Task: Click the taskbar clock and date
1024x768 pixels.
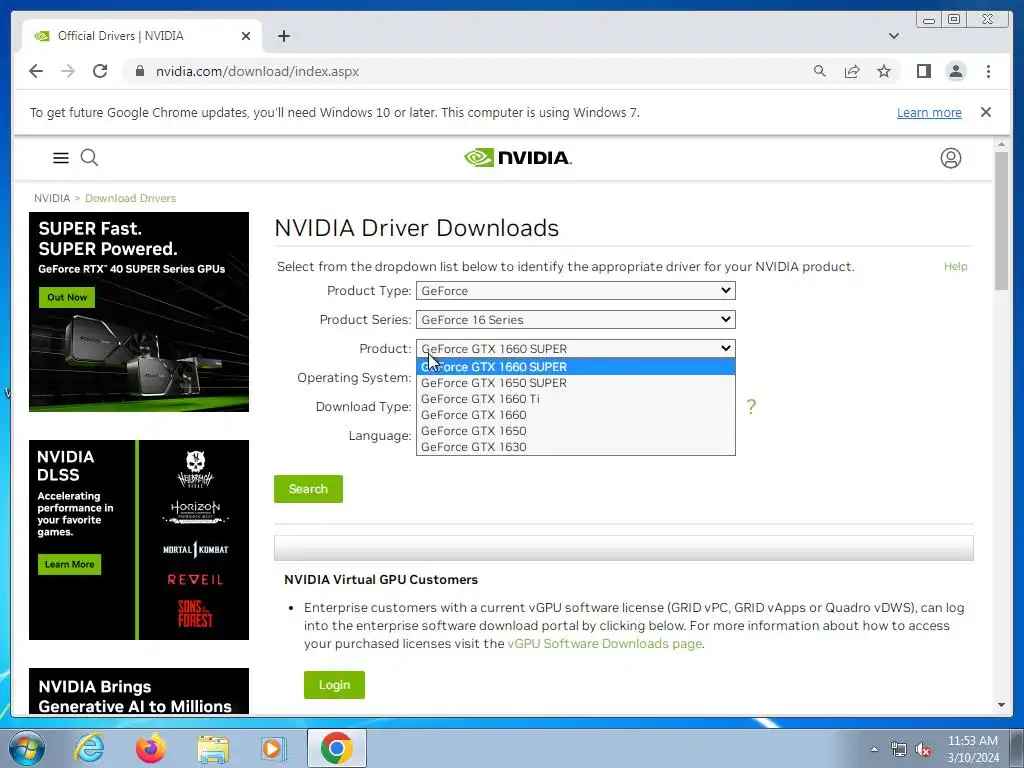Action: pyautogui.click(x=973, y=749)
